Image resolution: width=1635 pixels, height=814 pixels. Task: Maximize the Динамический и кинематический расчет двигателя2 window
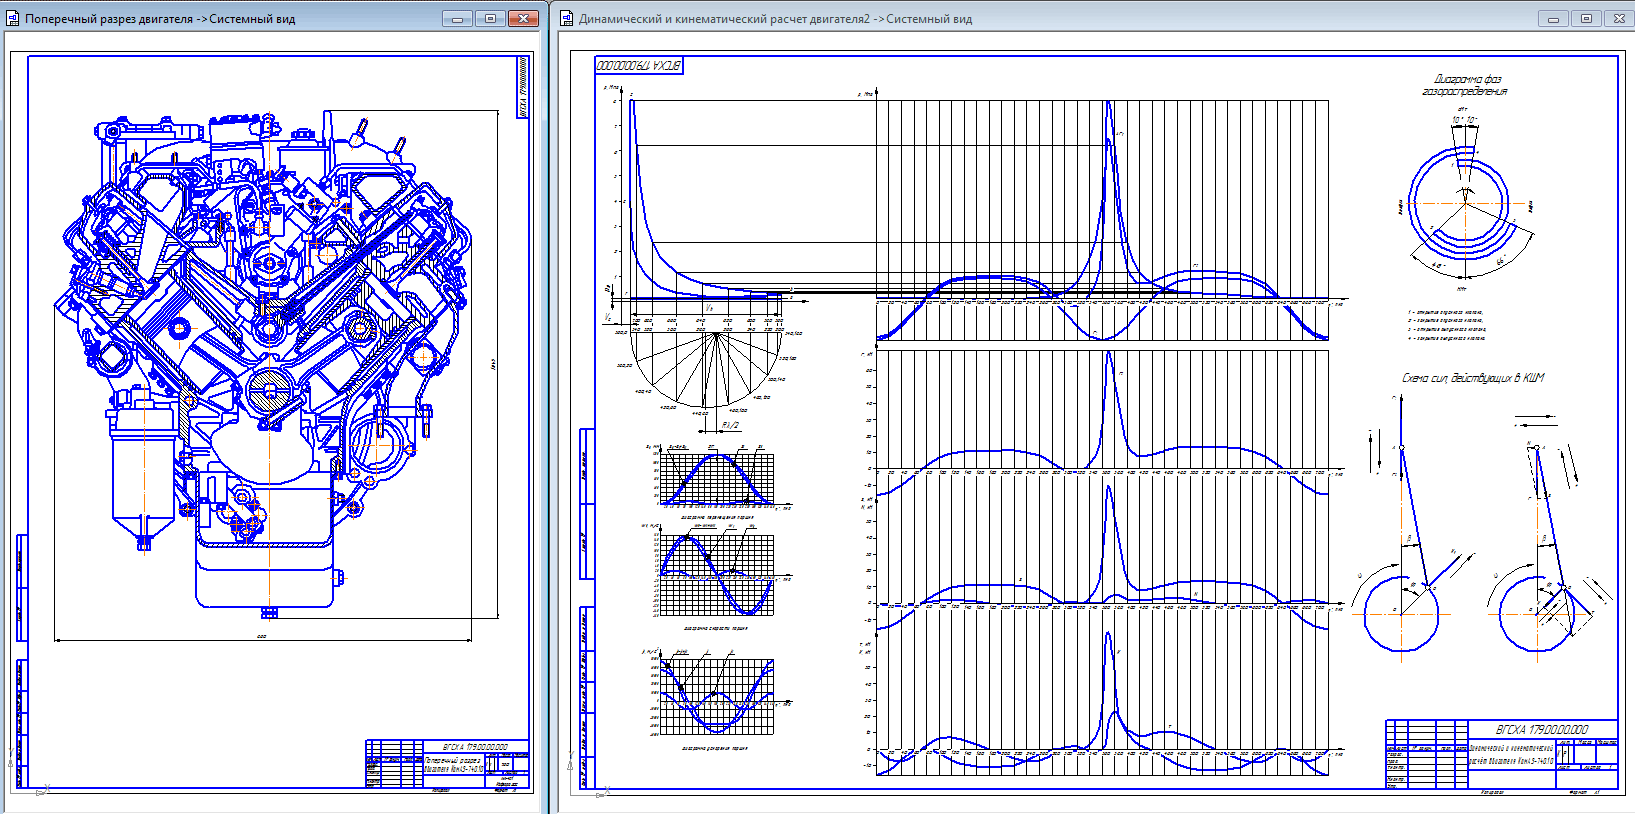(1586, 18)
